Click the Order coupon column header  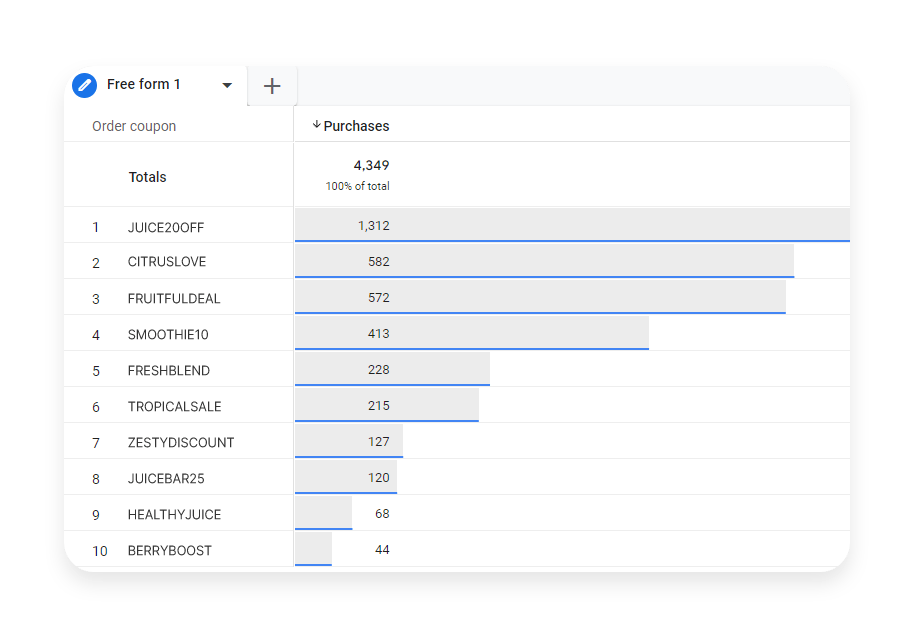[134, 125]
